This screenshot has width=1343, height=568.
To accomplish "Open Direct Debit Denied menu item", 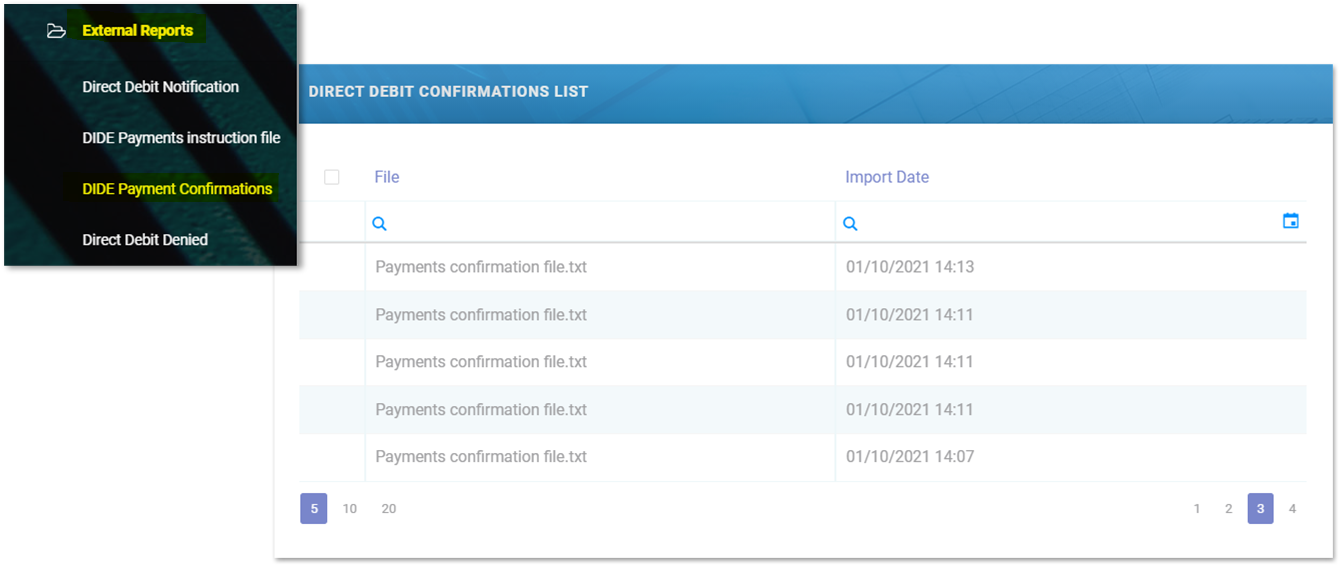I will click(x=145, y=240).
